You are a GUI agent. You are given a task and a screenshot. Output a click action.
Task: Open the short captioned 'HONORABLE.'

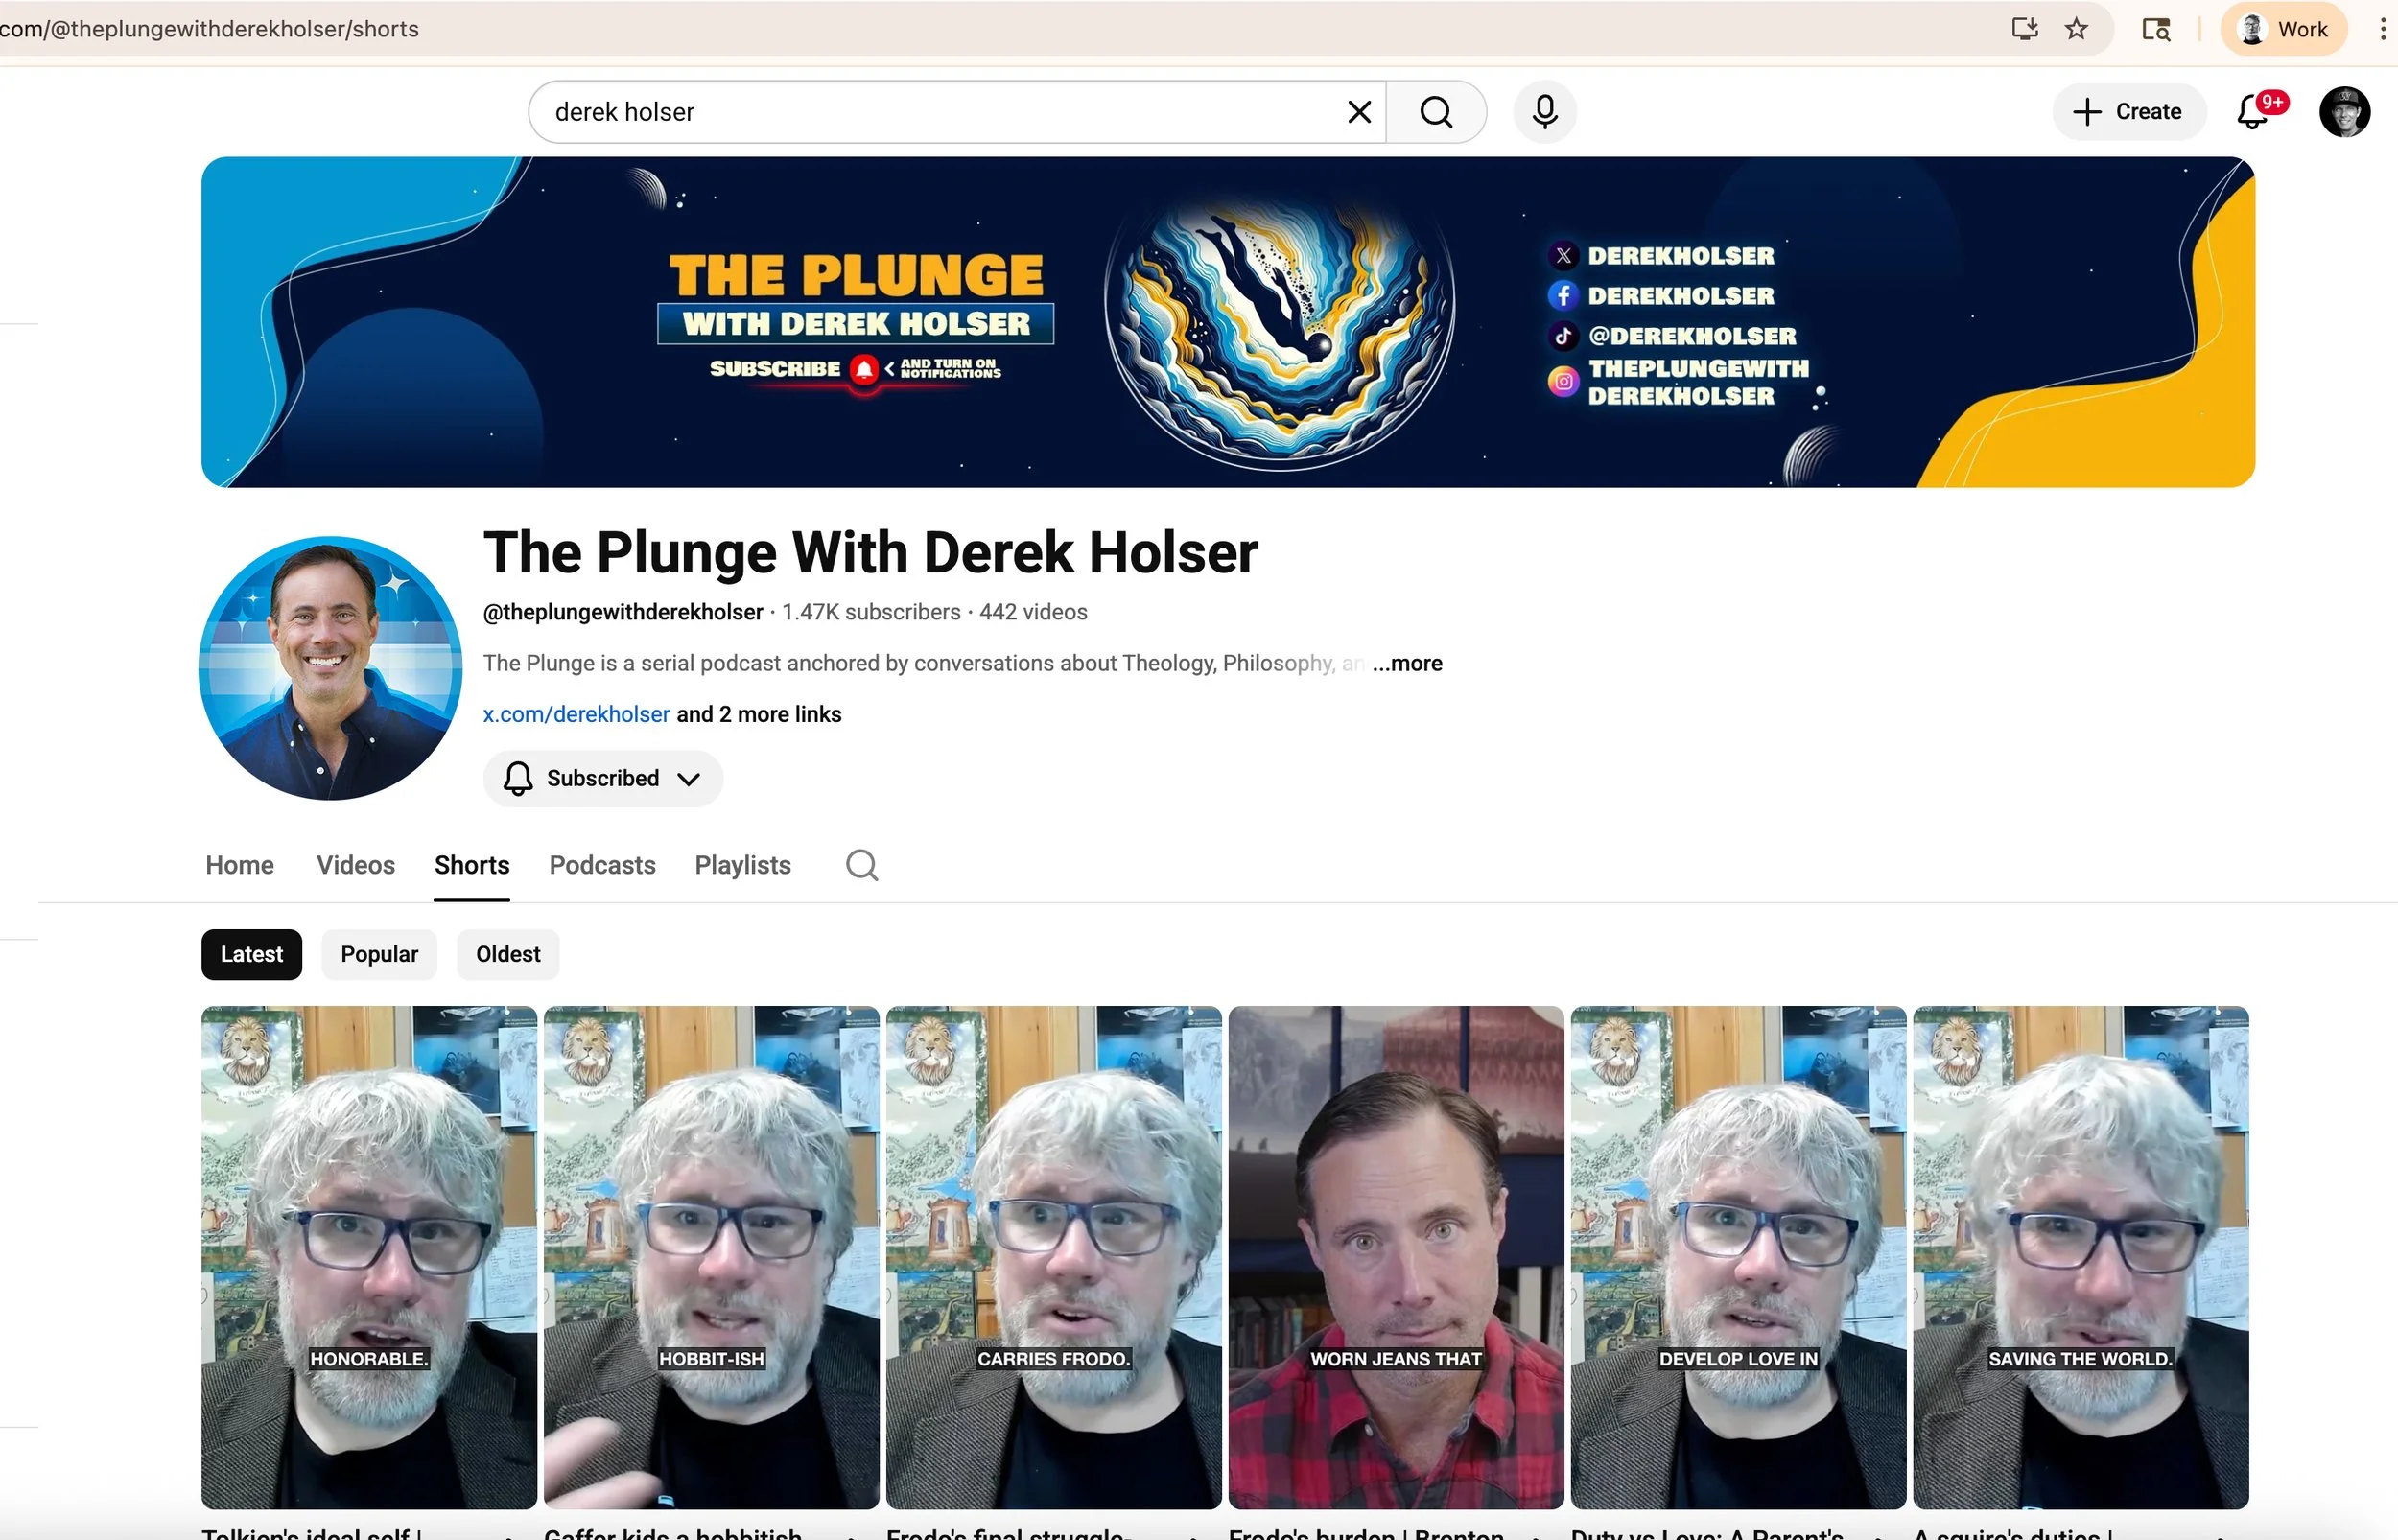pos(369,1257)
